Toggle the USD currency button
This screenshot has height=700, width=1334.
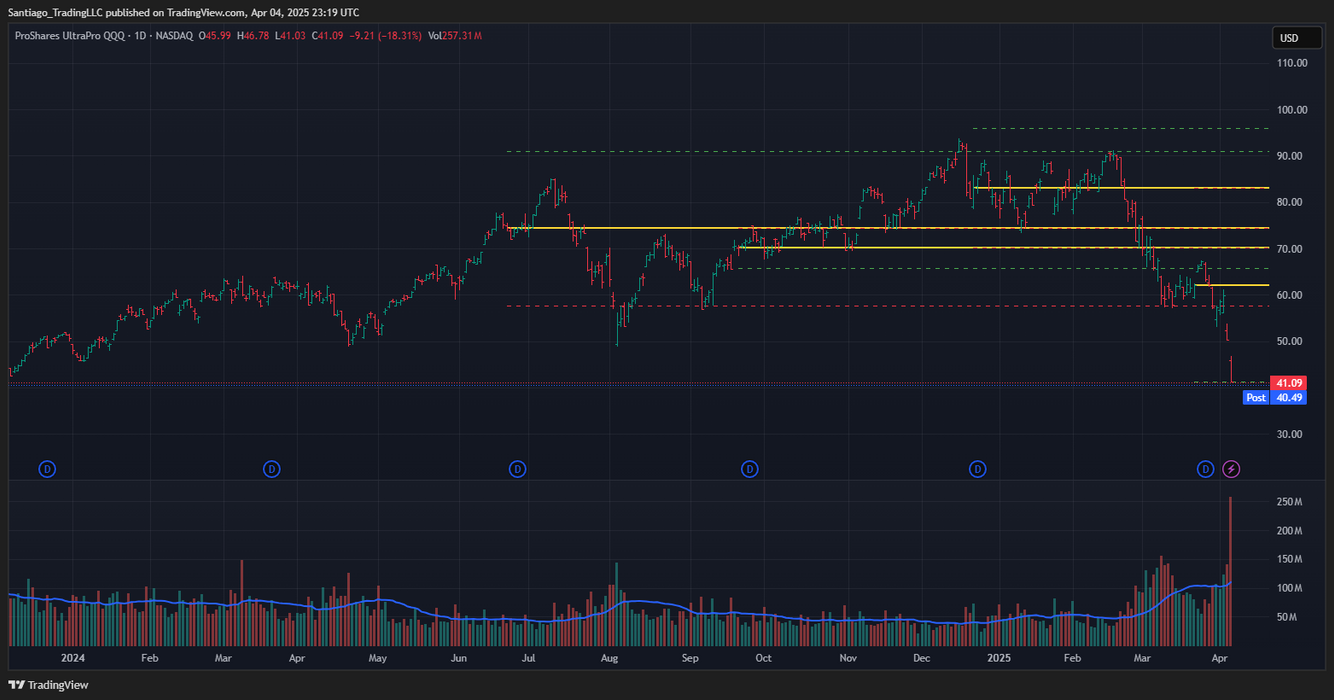pyautogui.click(x=1296, y=37)
